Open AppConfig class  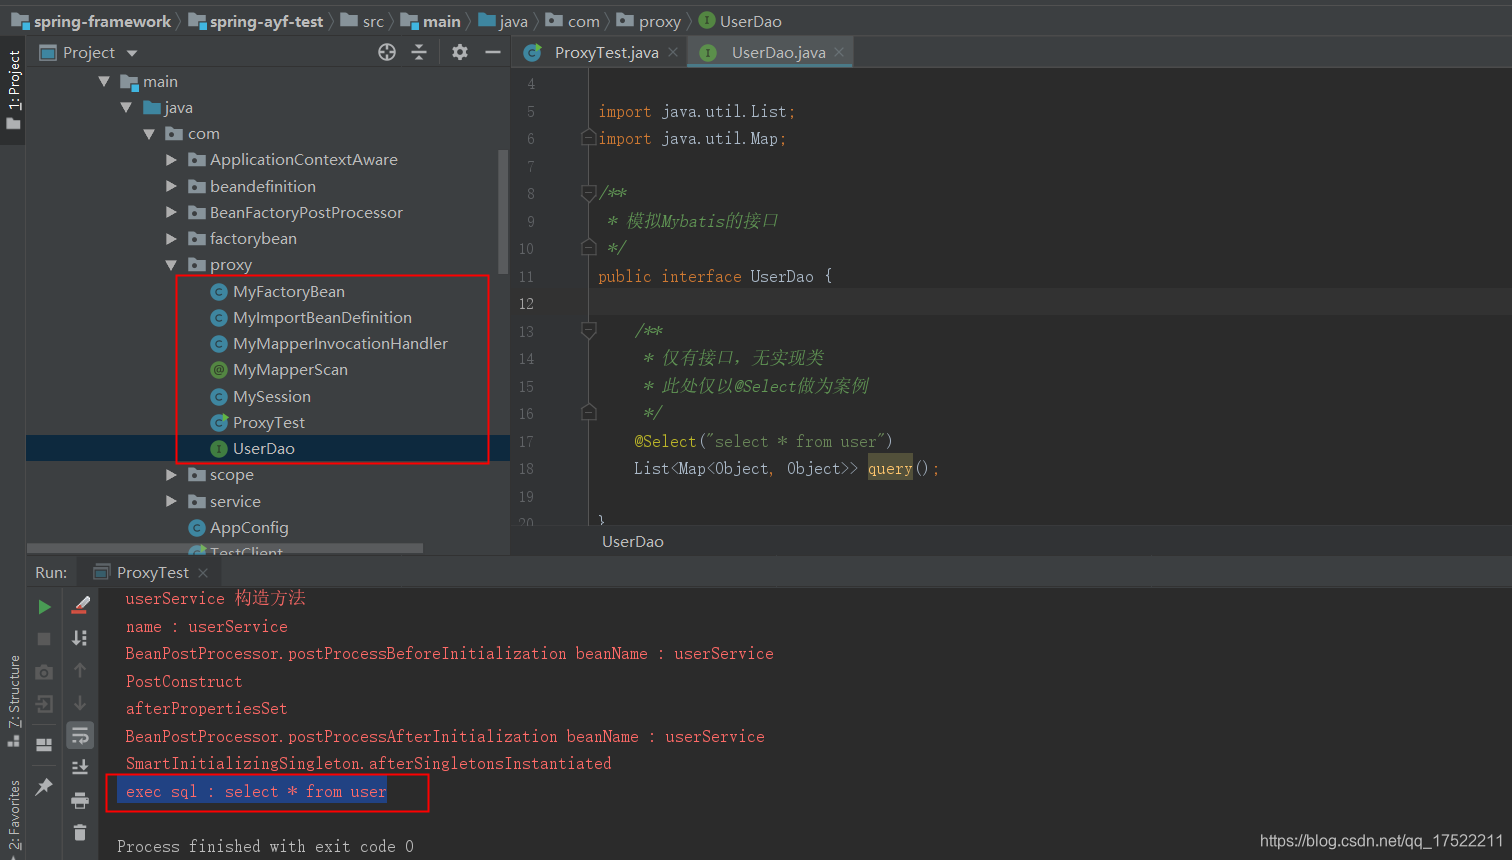249,527
